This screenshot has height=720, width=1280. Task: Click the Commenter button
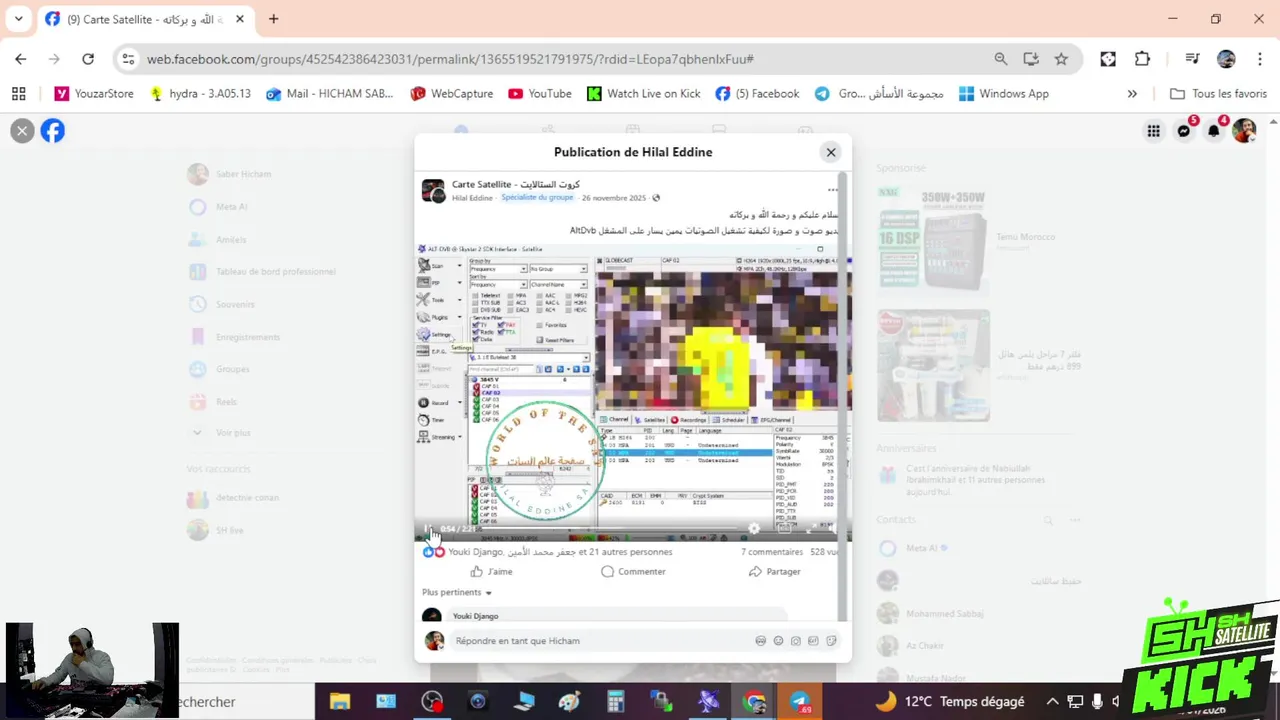(x=633, y=571)
